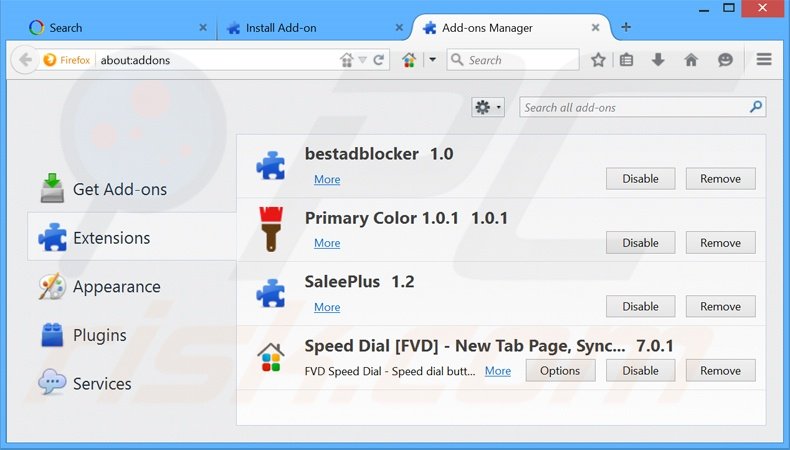Viewport: 790px width, 450px height.
Task: Disable Primary Color 1.0.1 extension
Action: coord(640,242)
